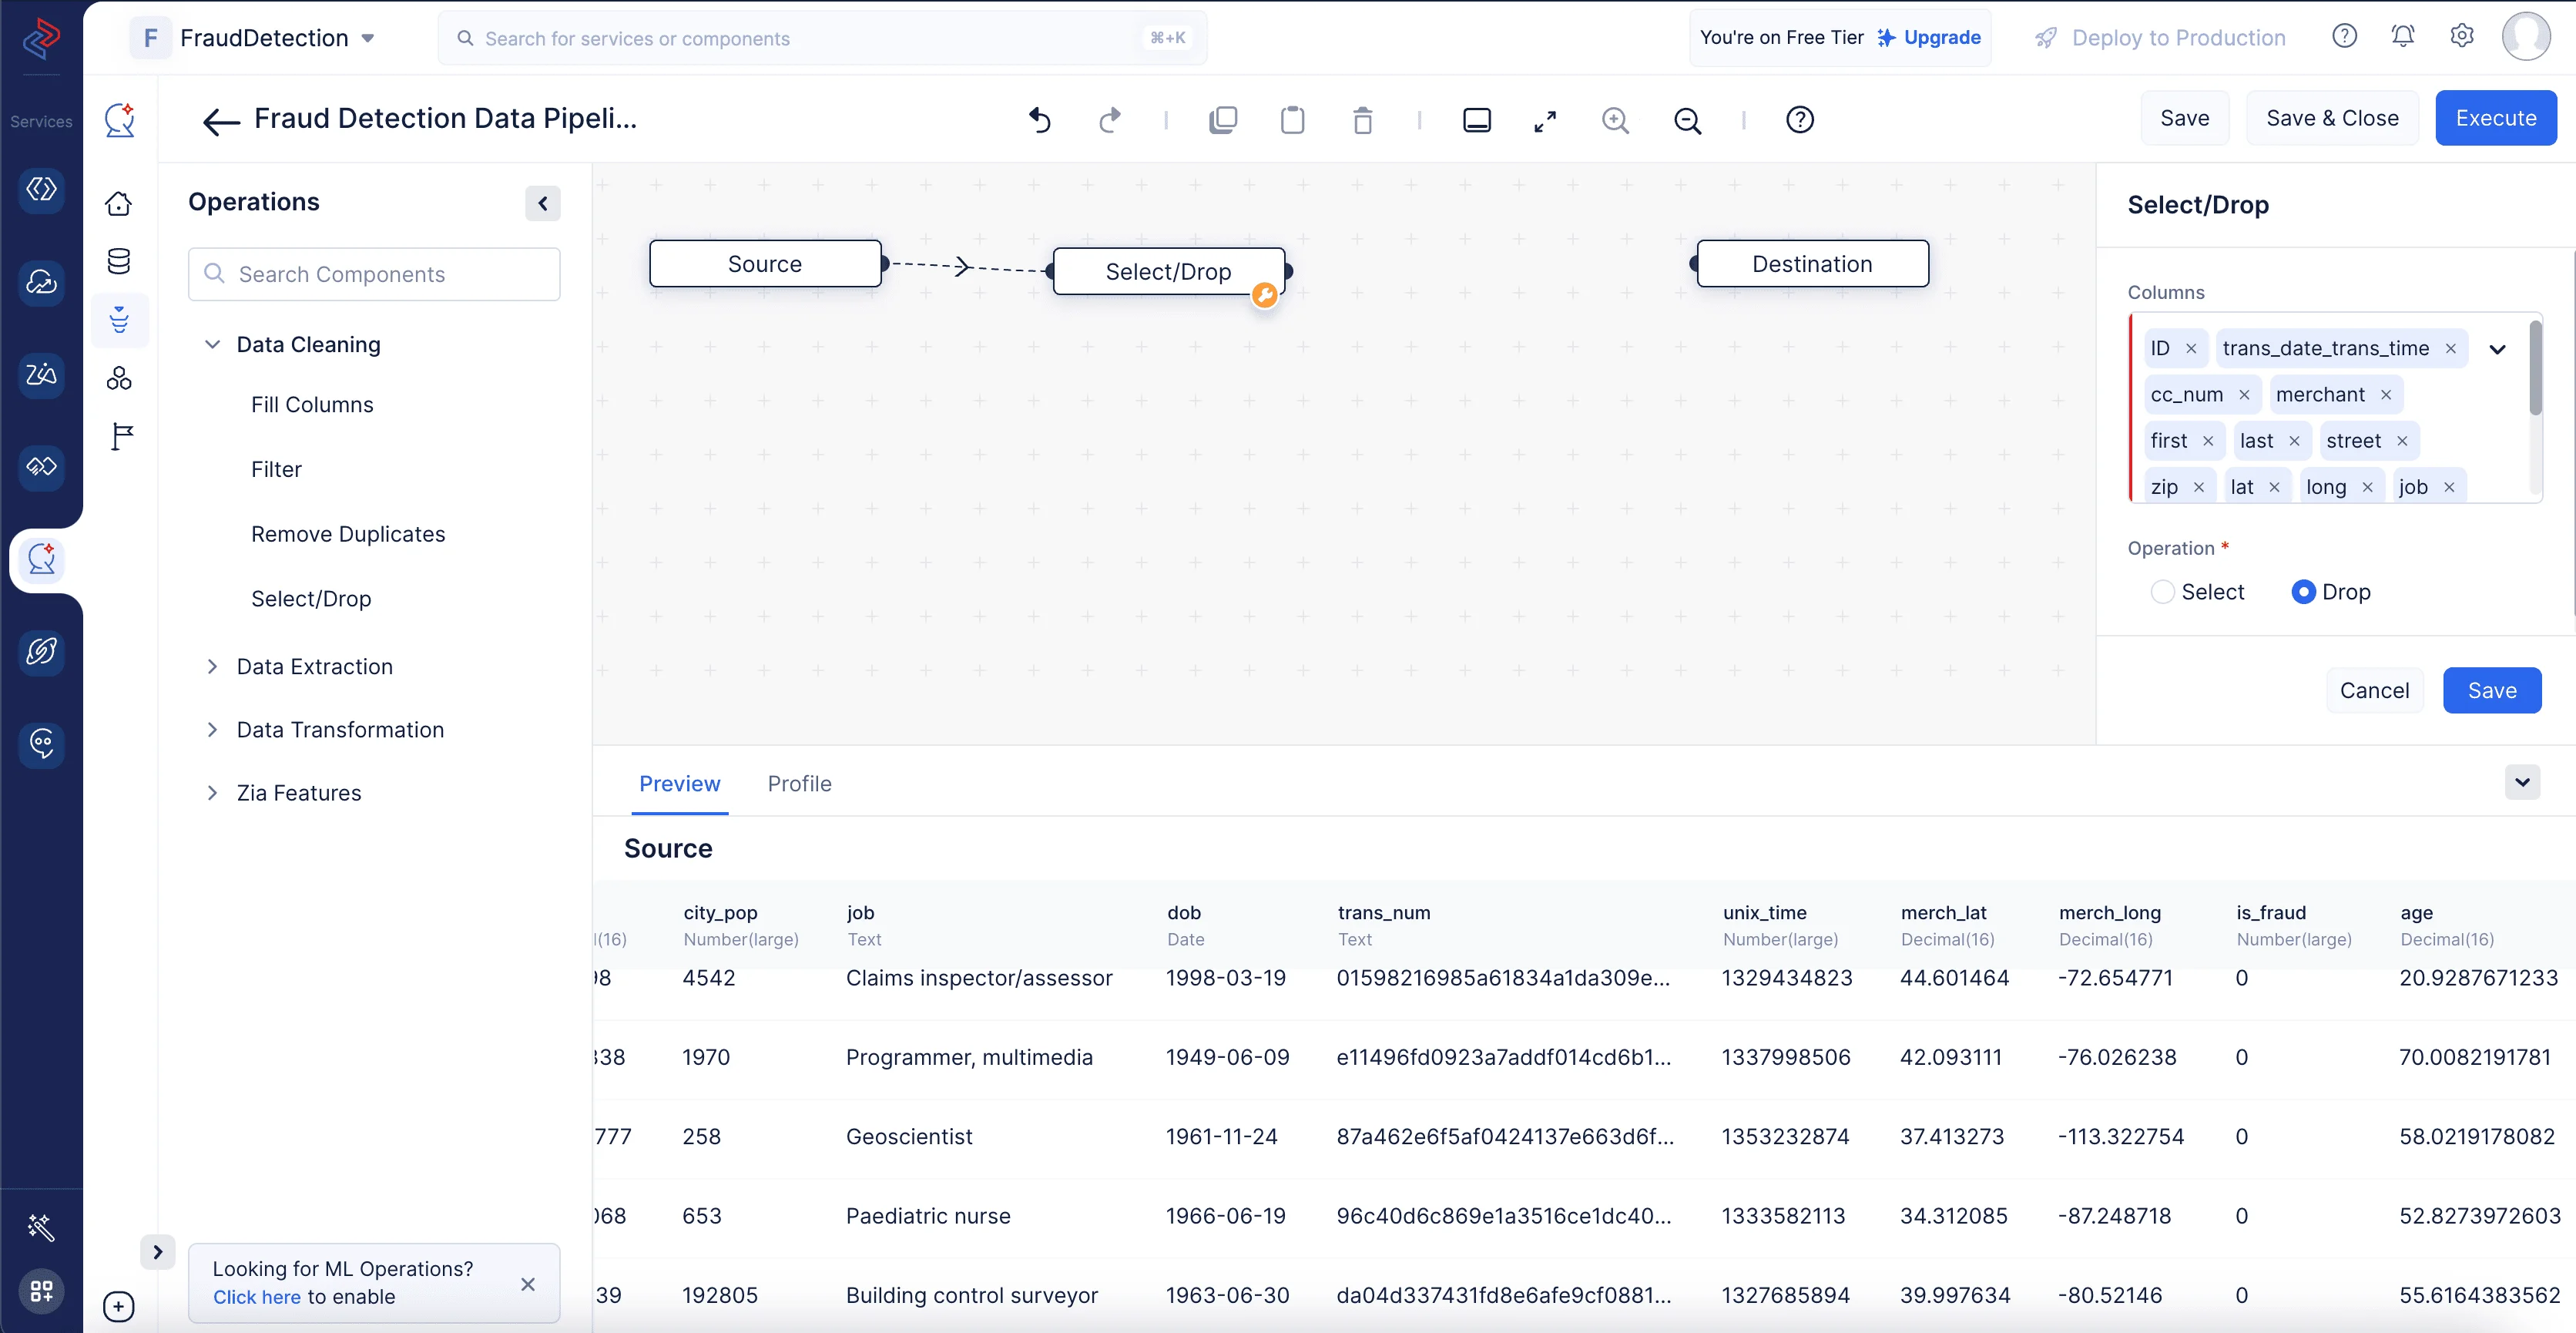Open user profile avatar

coord(2527,37)
